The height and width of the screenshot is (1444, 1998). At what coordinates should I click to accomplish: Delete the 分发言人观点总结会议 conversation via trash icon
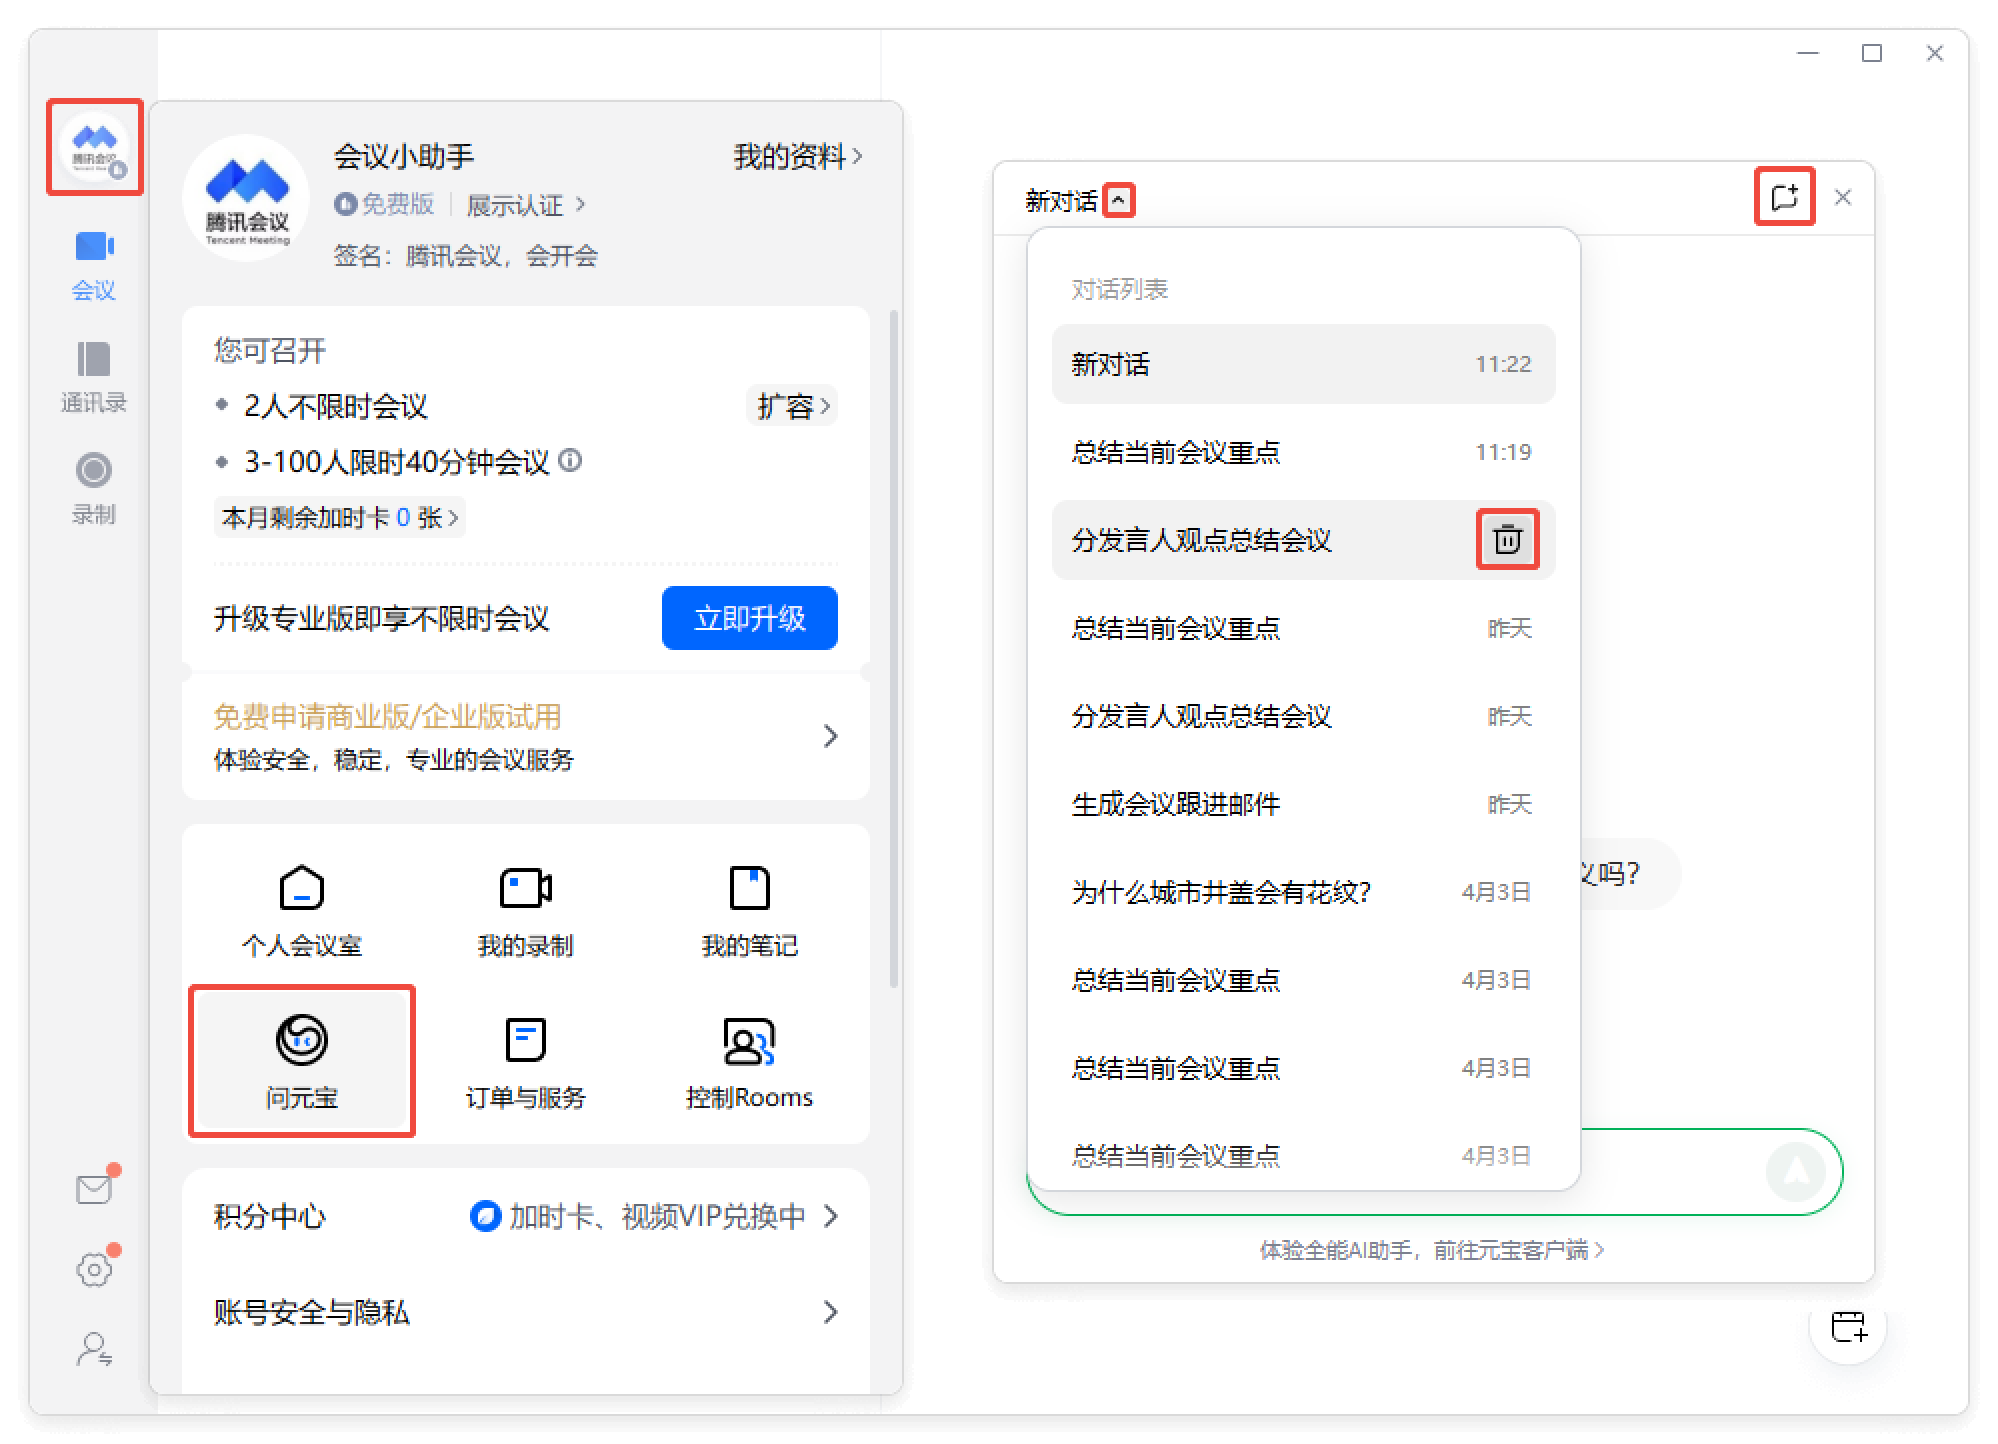[x=1507, y=540]
